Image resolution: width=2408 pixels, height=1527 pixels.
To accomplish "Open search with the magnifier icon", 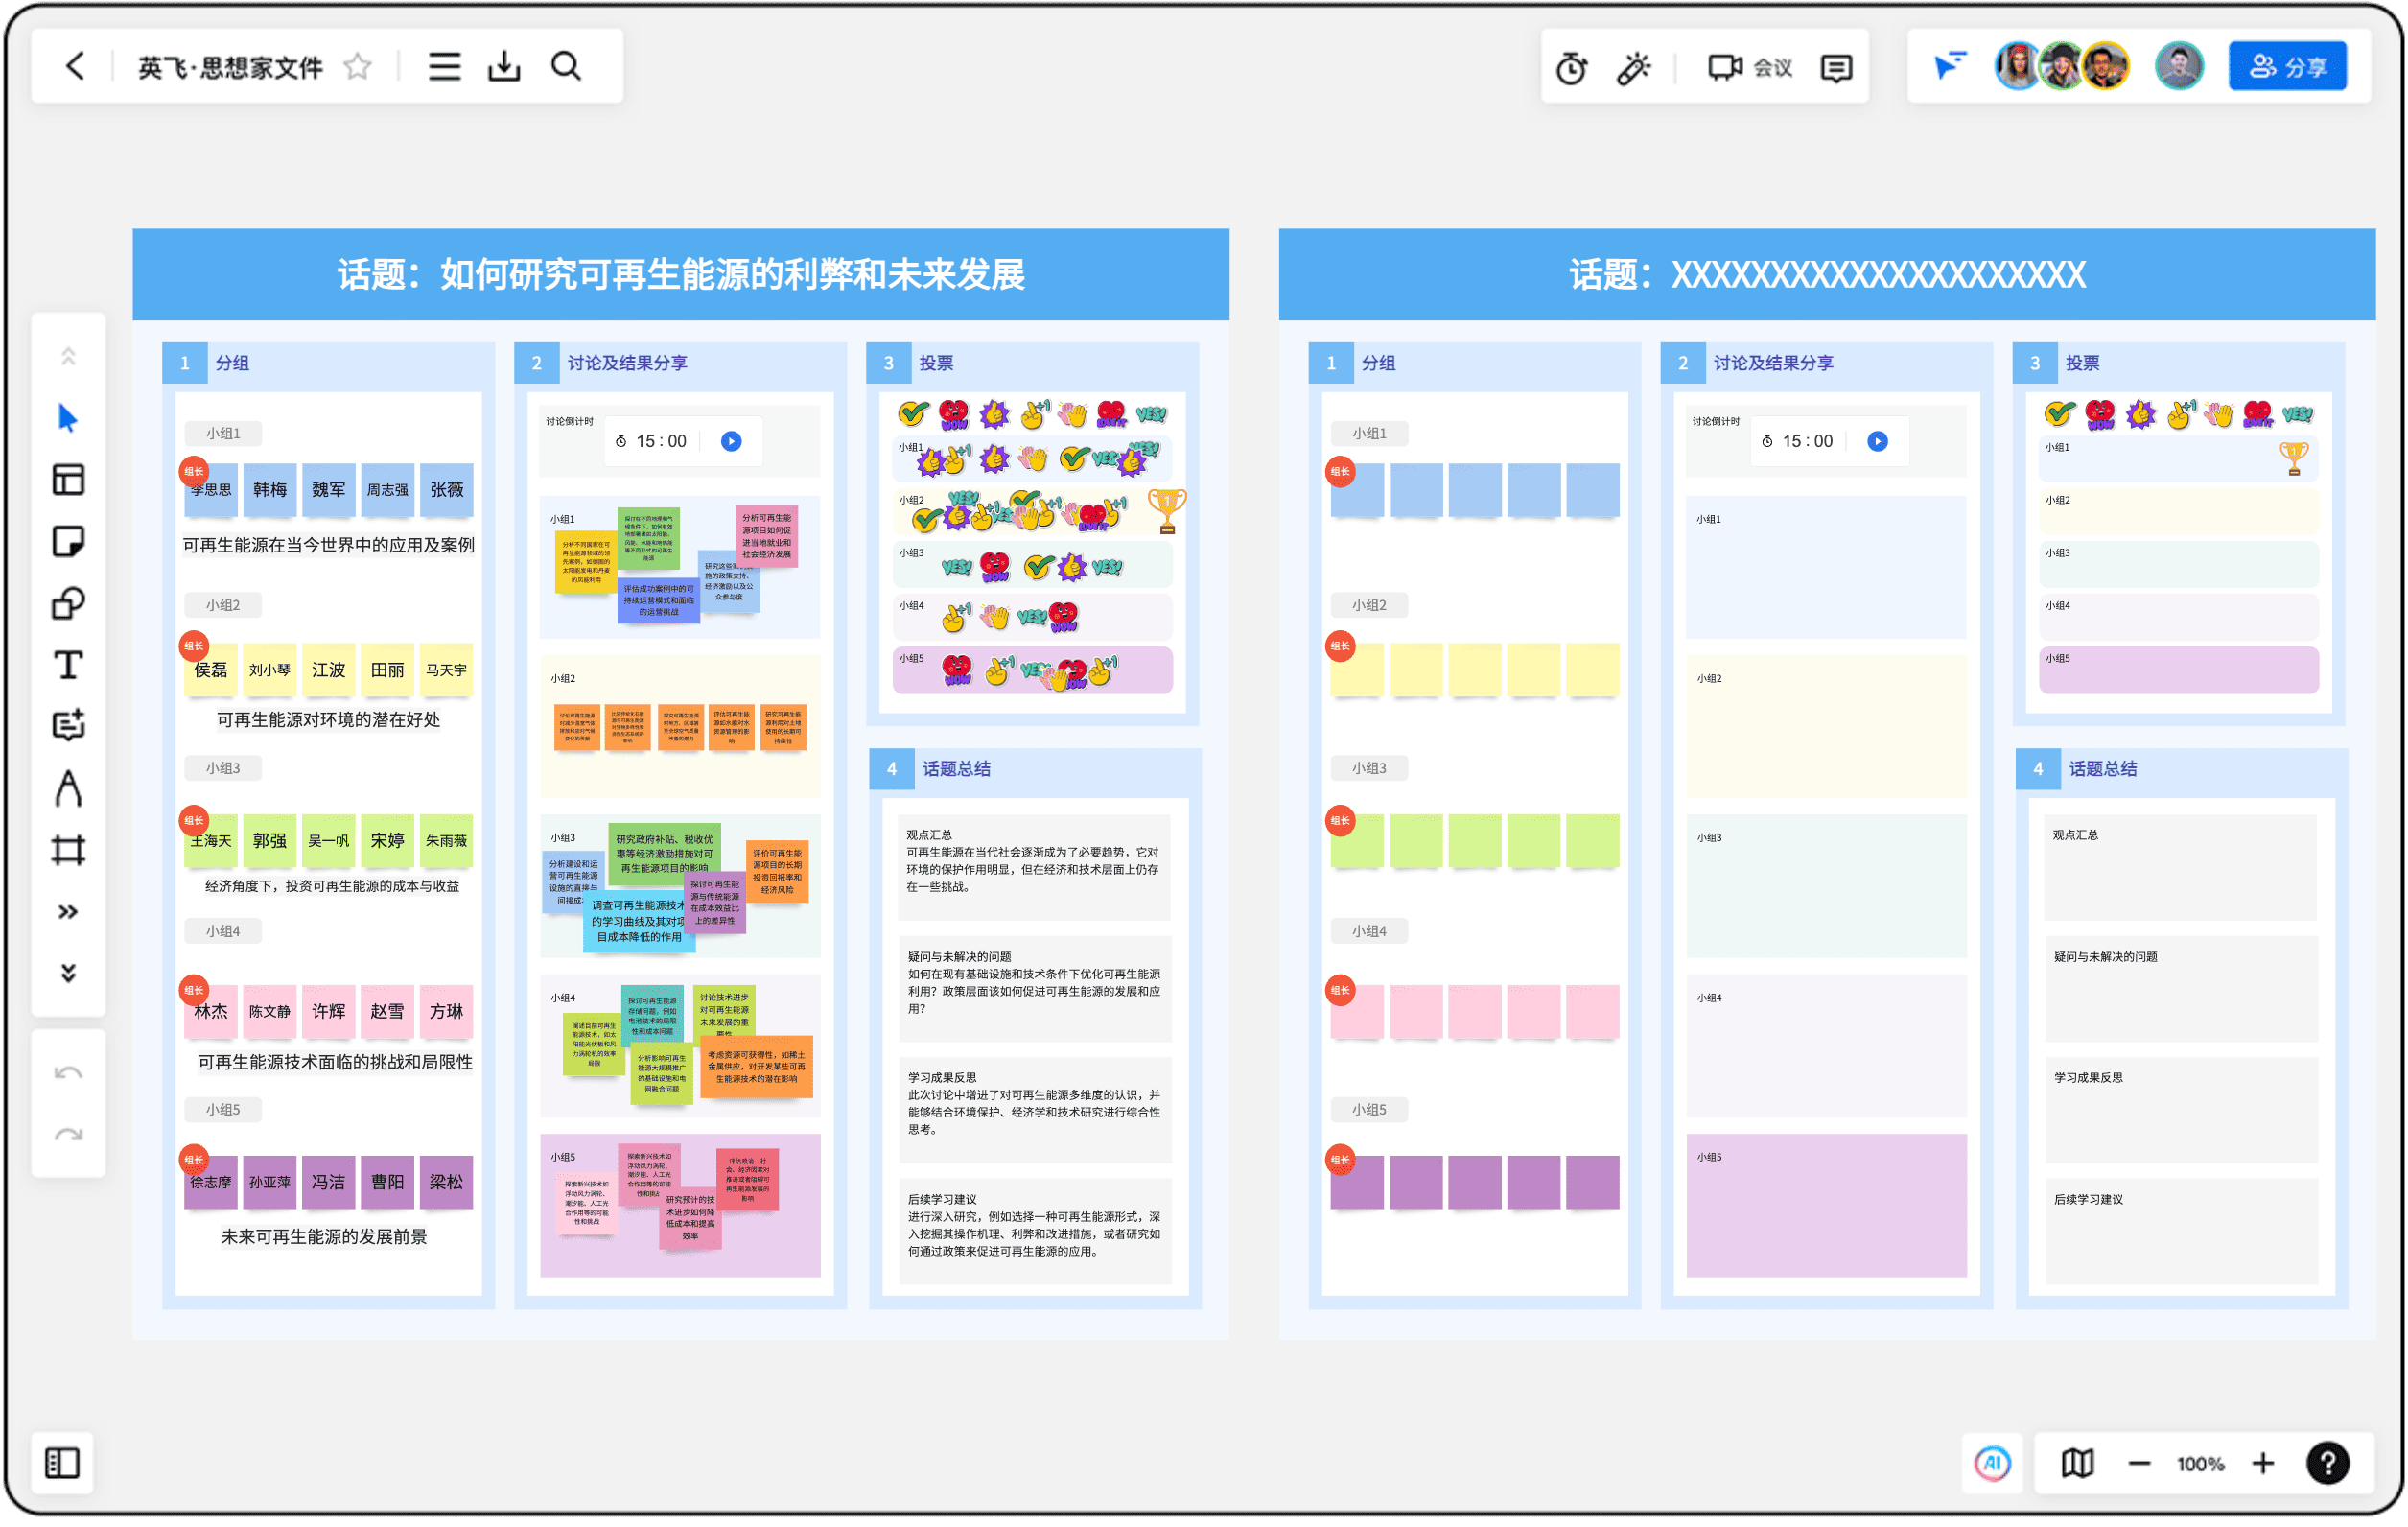I will click(x=567, y=67).
